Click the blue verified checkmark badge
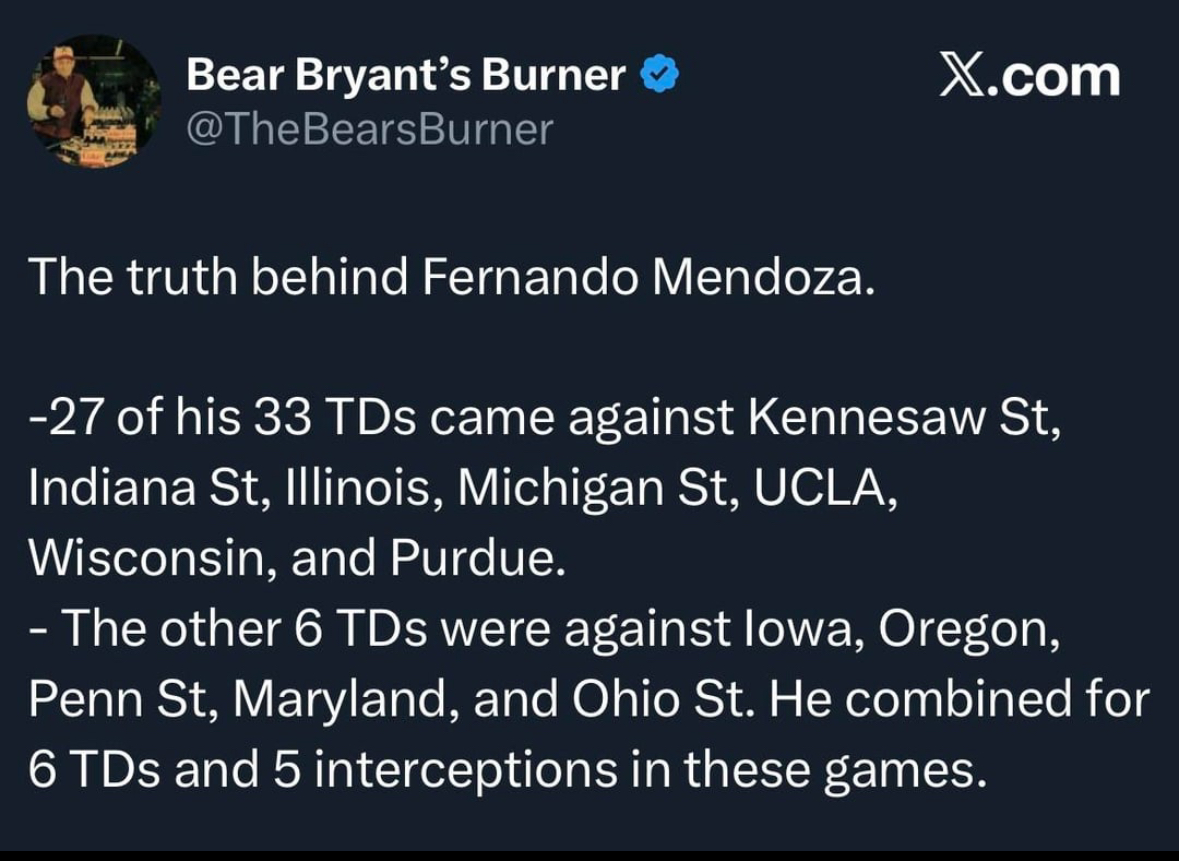Image resolution: width=1179 pixels, height=861 pixels. pos(659,74)
